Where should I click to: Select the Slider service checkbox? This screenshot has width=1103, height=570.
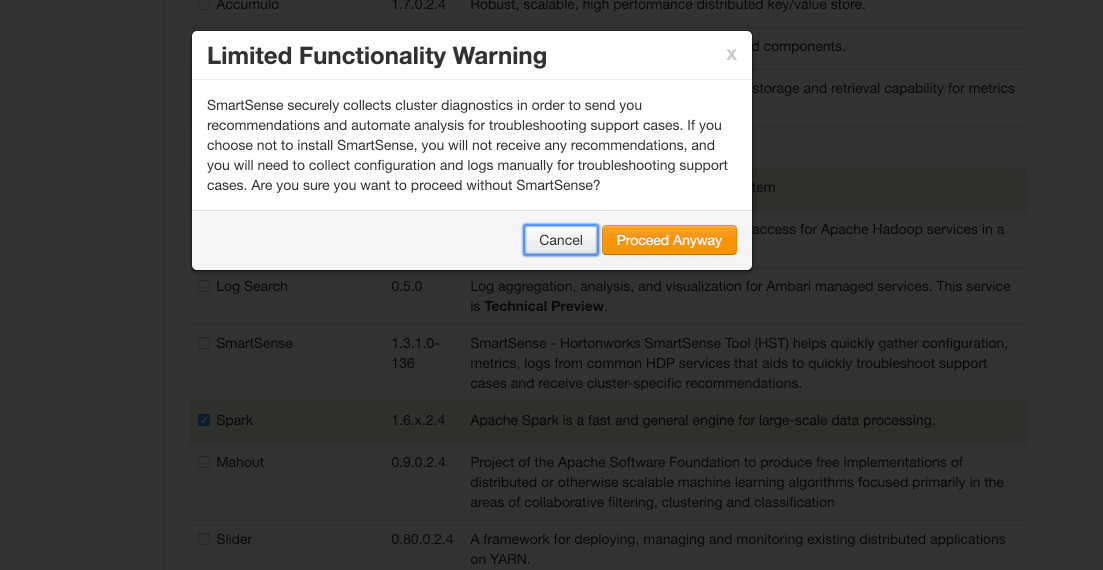[x=204, y=539]
